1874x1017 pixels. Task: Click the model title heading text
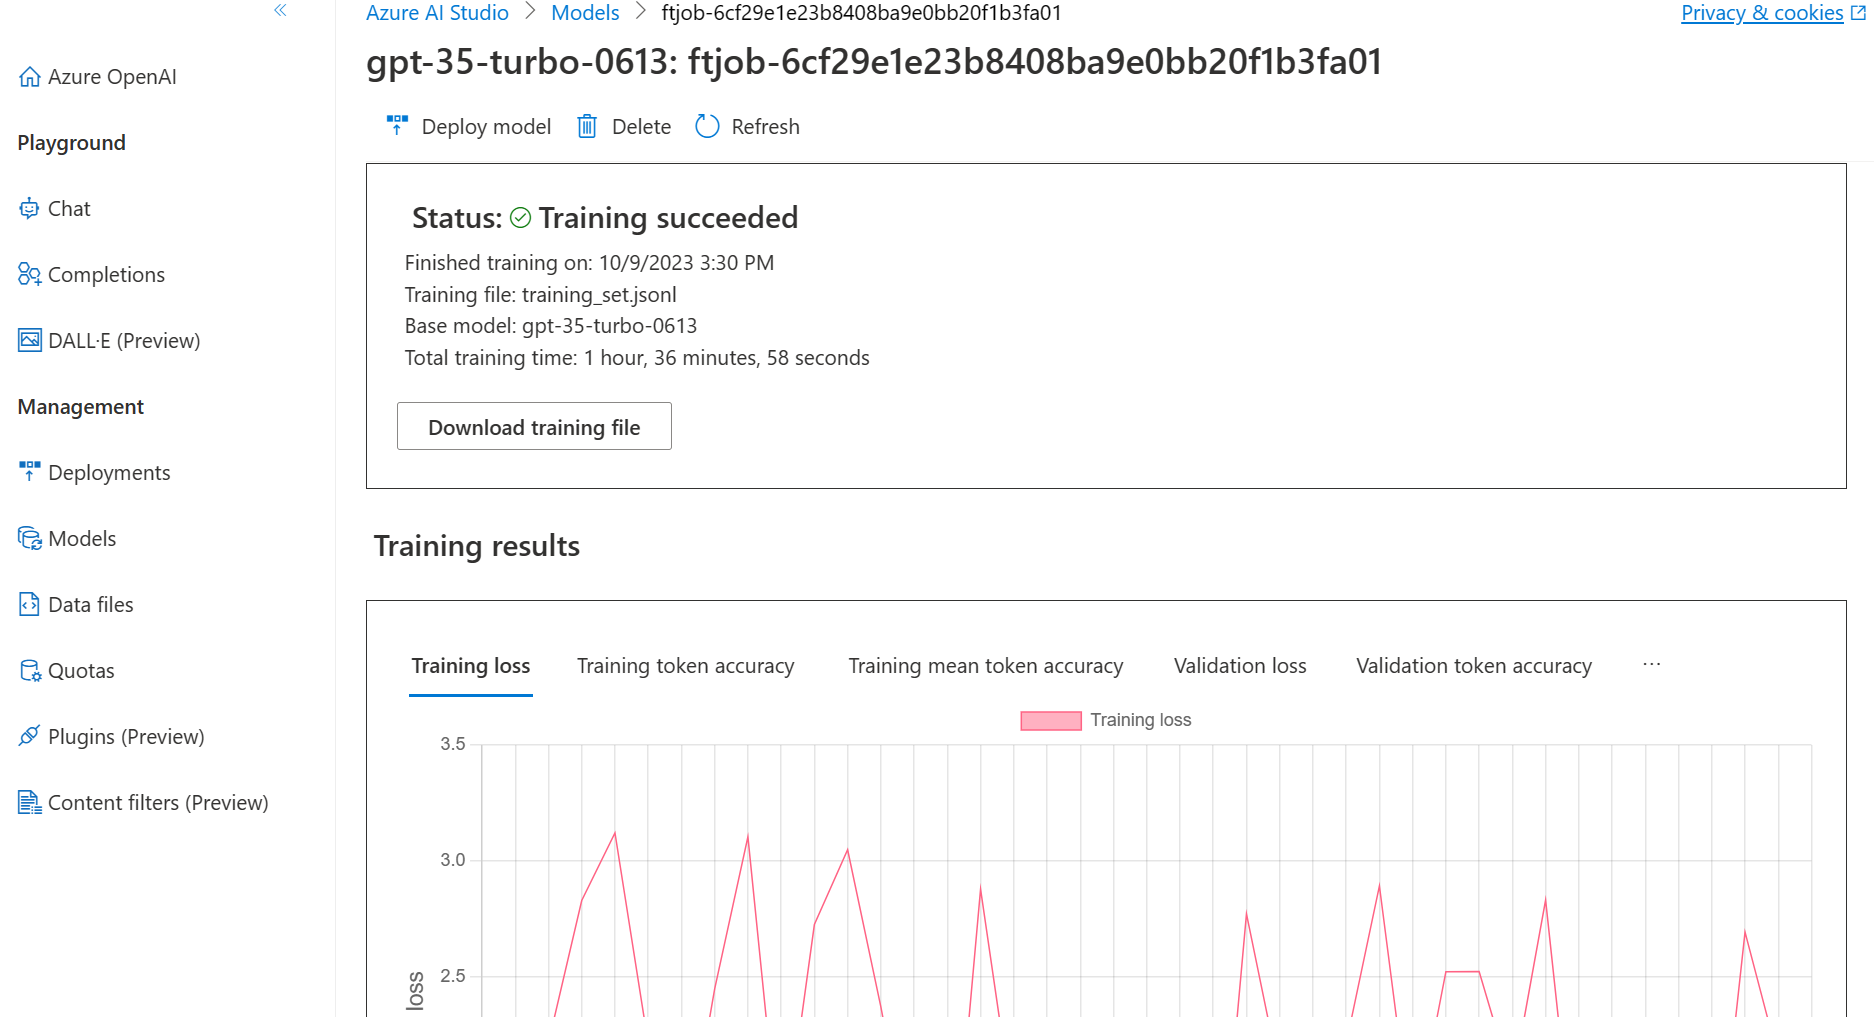[x=874, y=62]
